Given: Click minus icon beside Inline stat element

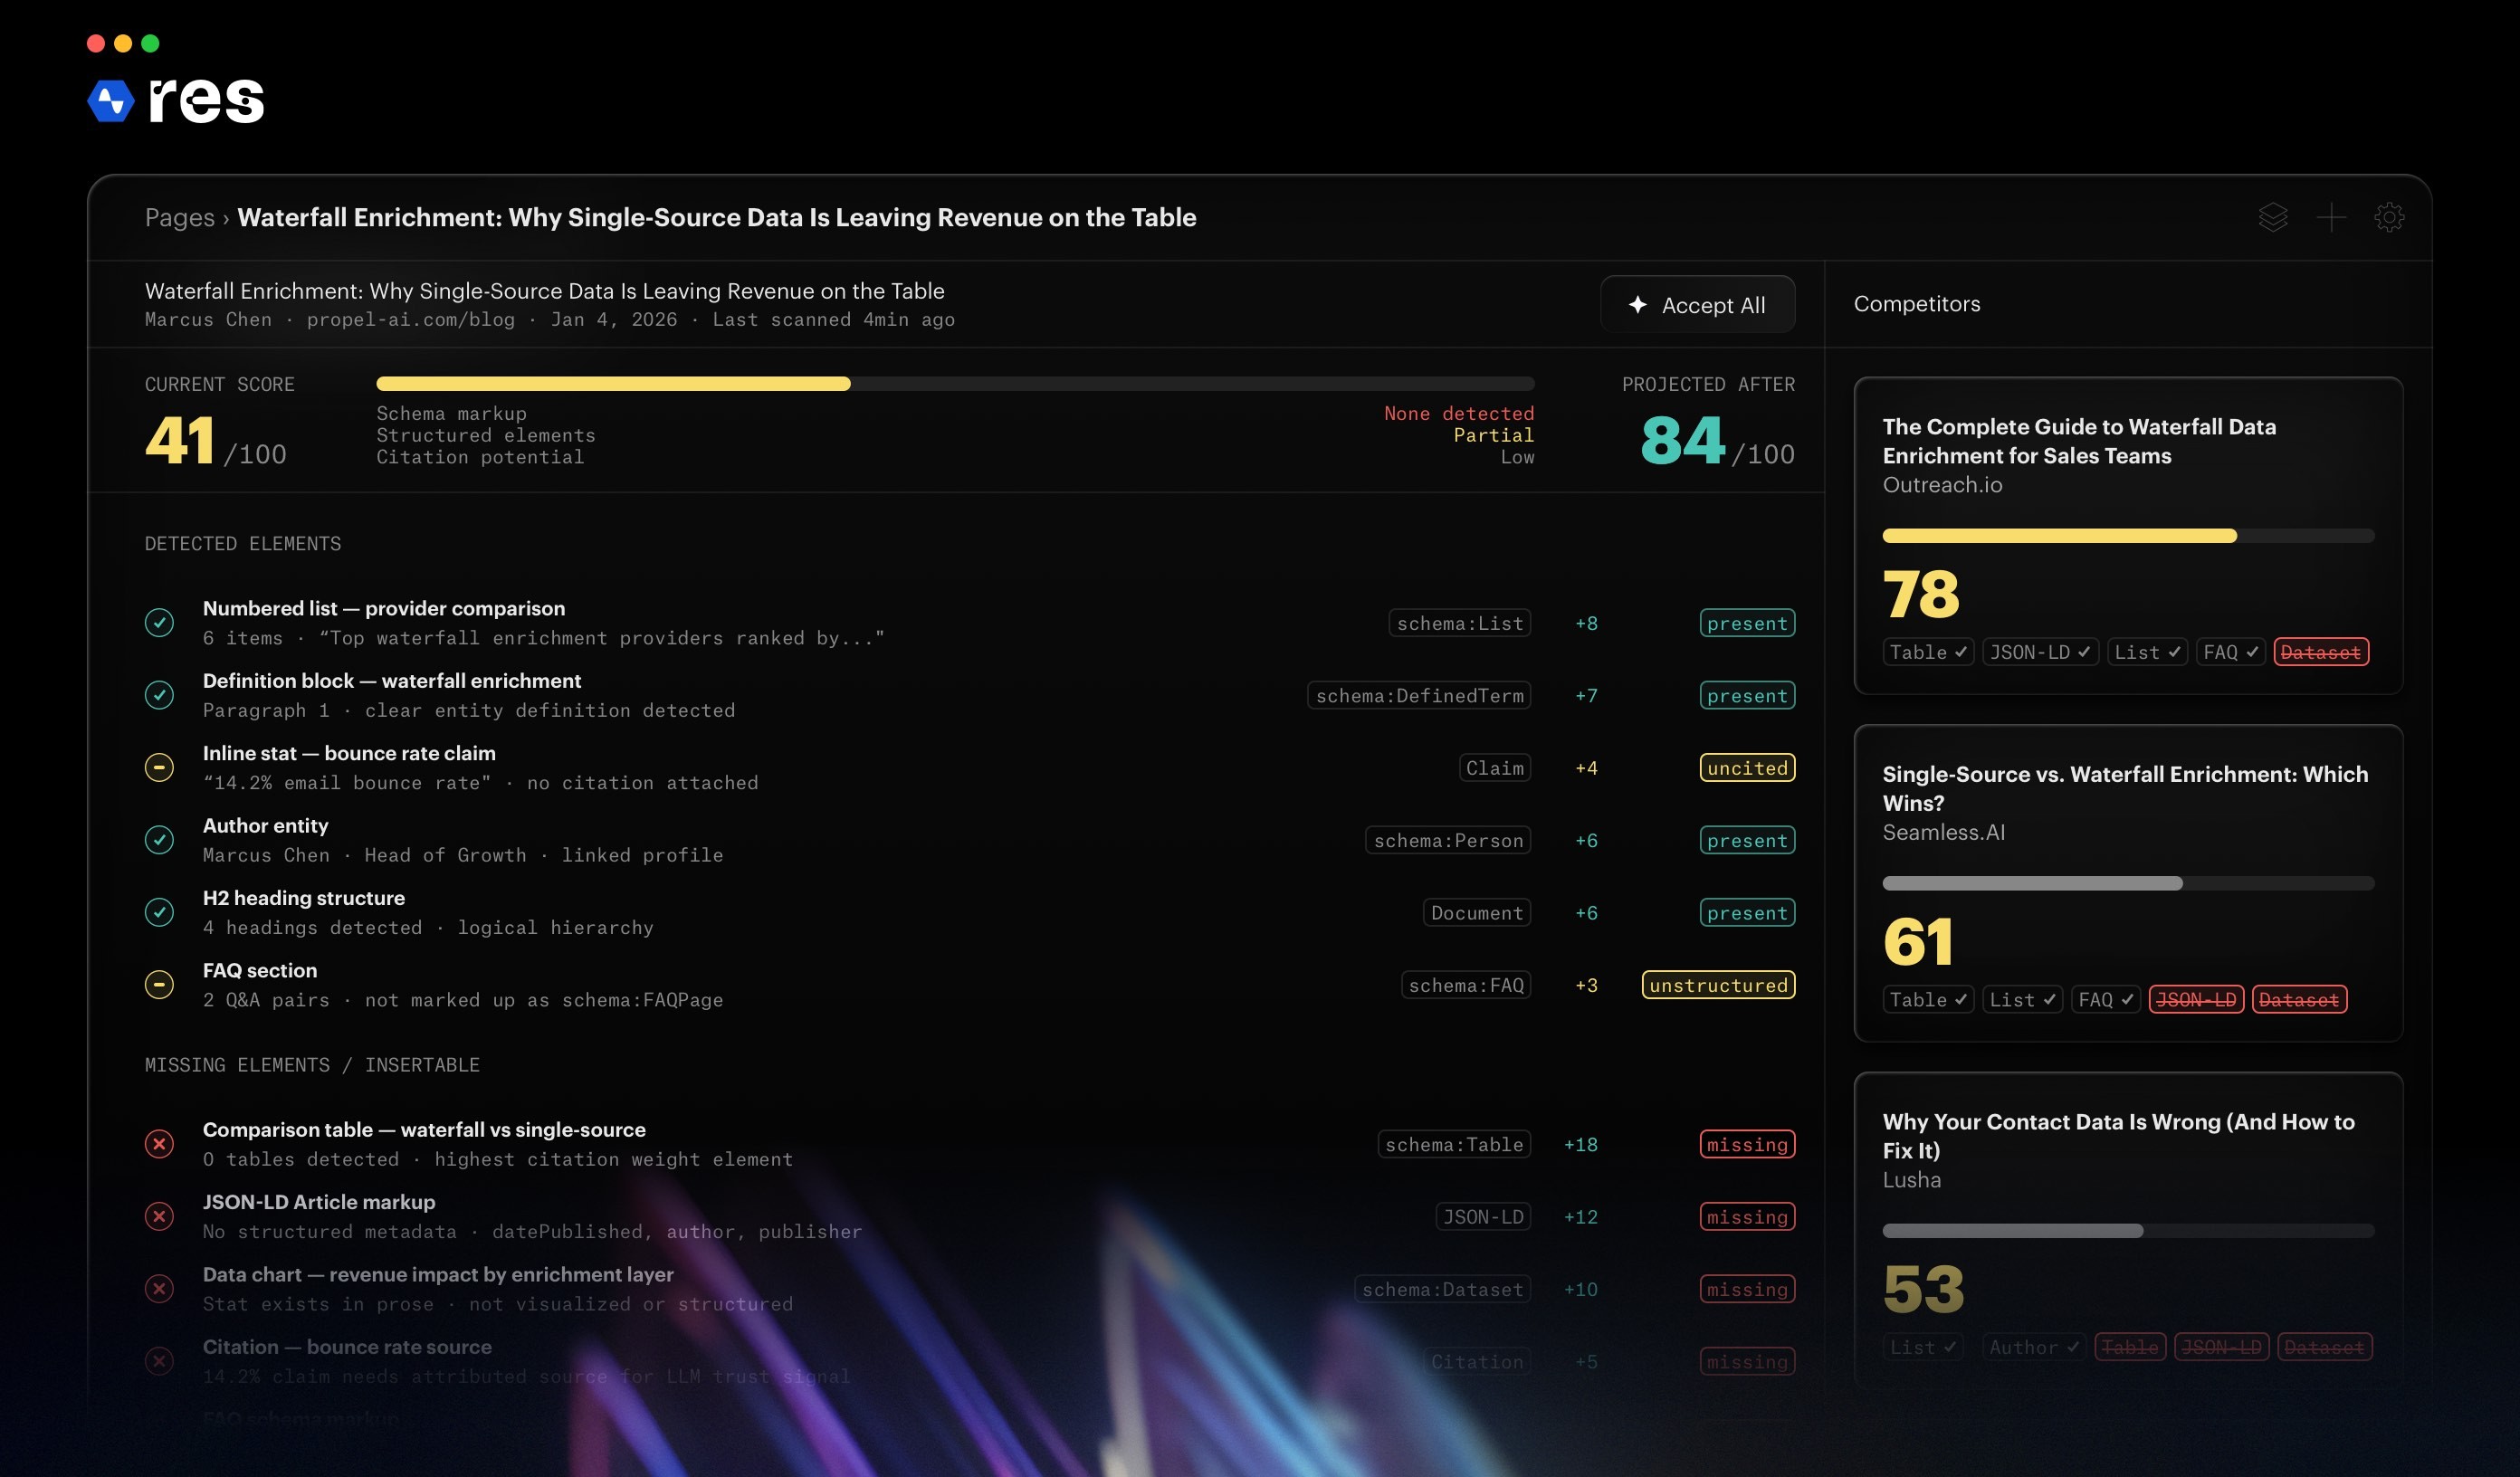Looking at the screenshot, I should click(x=159, y=767).
